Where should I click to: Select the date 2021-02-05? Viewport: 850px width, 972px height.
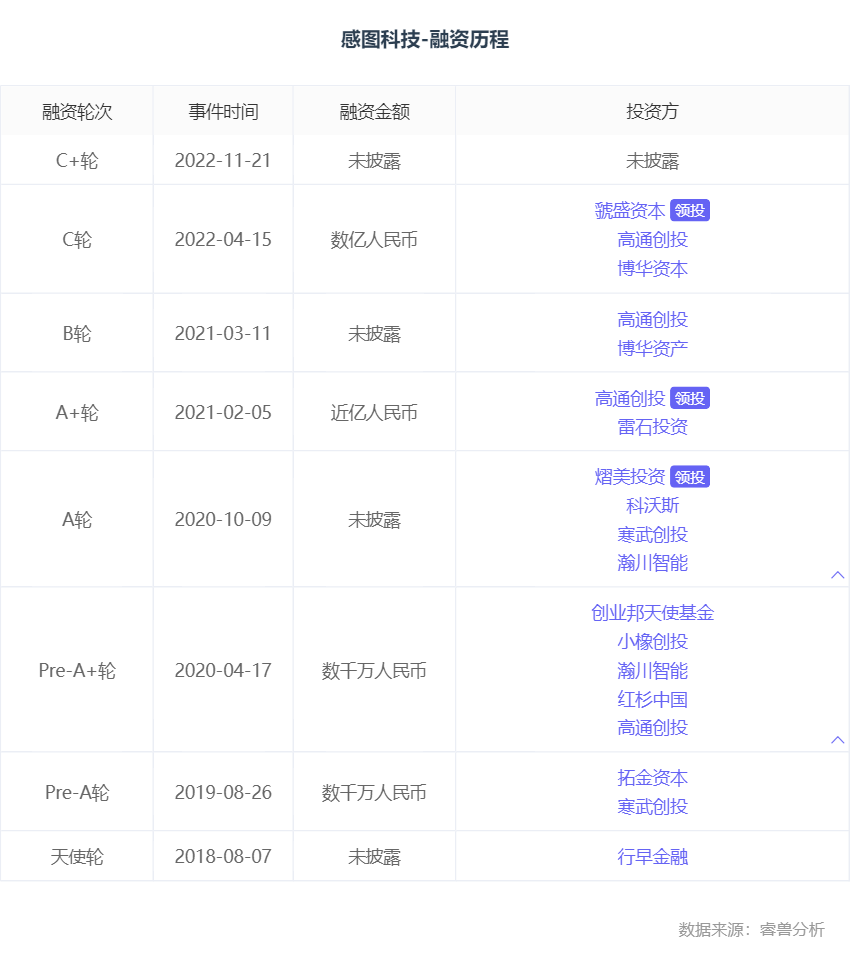point(223,412)
